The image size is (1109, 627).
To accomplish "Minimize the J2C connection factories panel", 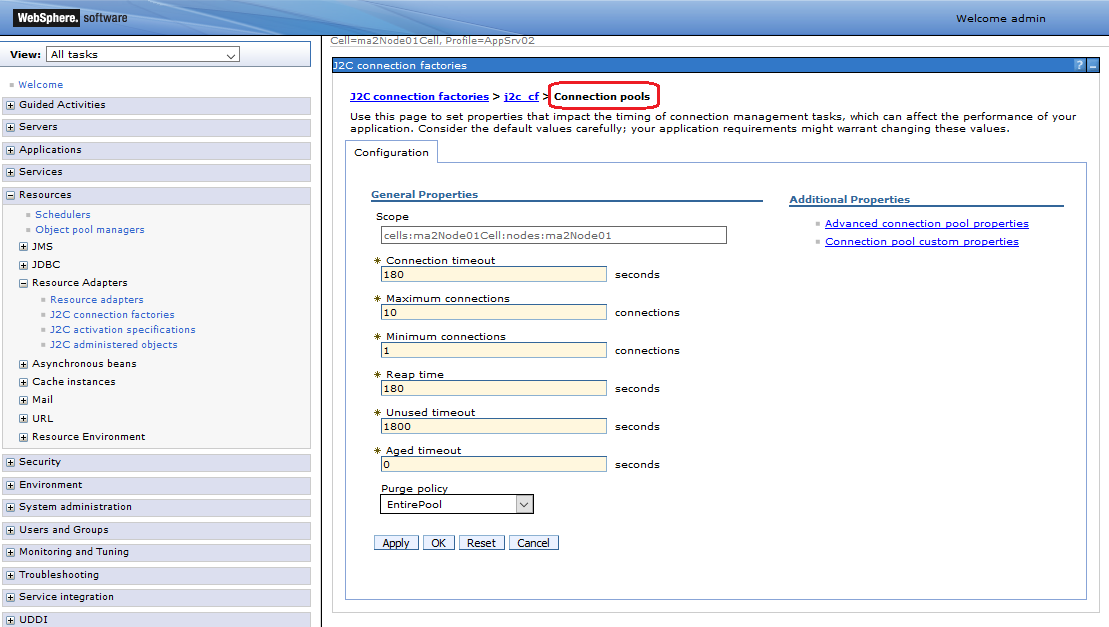I will 1093,65.
